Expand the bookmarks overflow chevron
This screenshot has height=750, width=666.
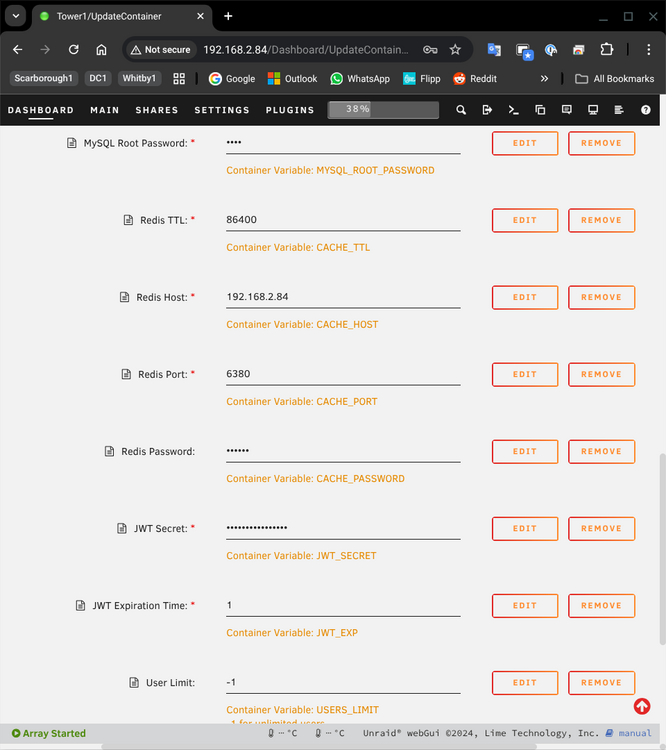[544, 79]
